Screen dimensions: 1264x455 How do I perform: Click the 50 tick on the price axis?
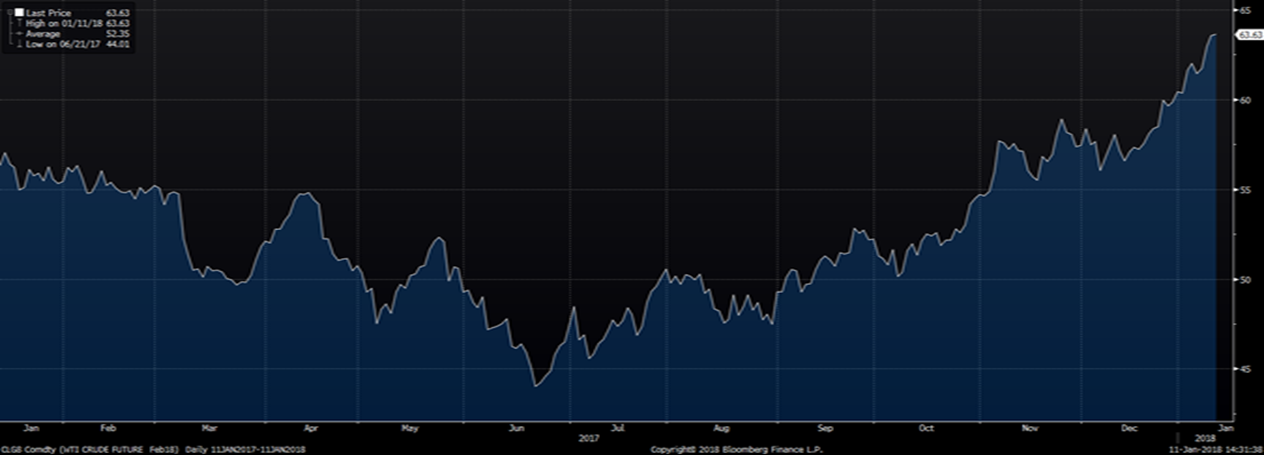pos(1244,280)
